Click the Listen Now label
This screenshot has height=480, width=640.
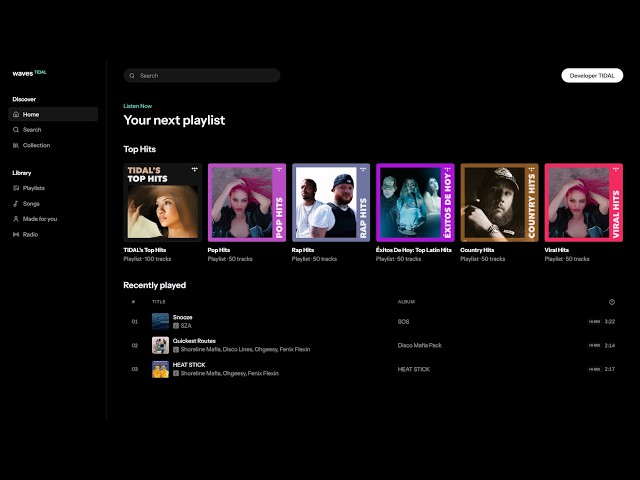[x=138, y=106]
